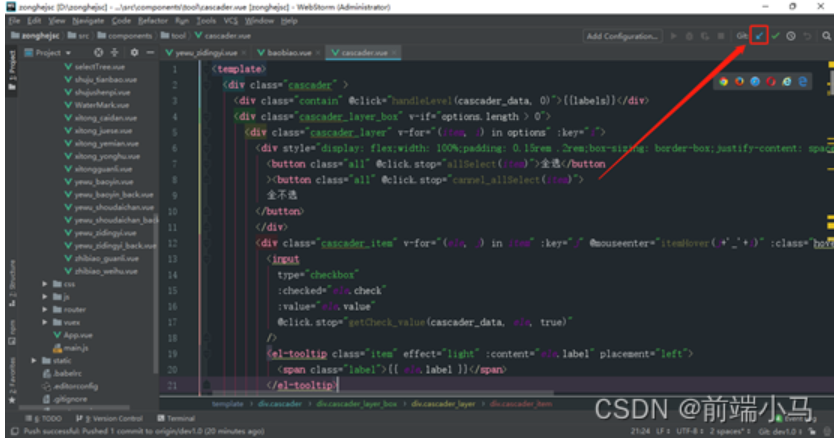Open Search Everywhere magnifier icon
Screen dimensions: 834x438
pyautogui.click(x=826, y=36)
